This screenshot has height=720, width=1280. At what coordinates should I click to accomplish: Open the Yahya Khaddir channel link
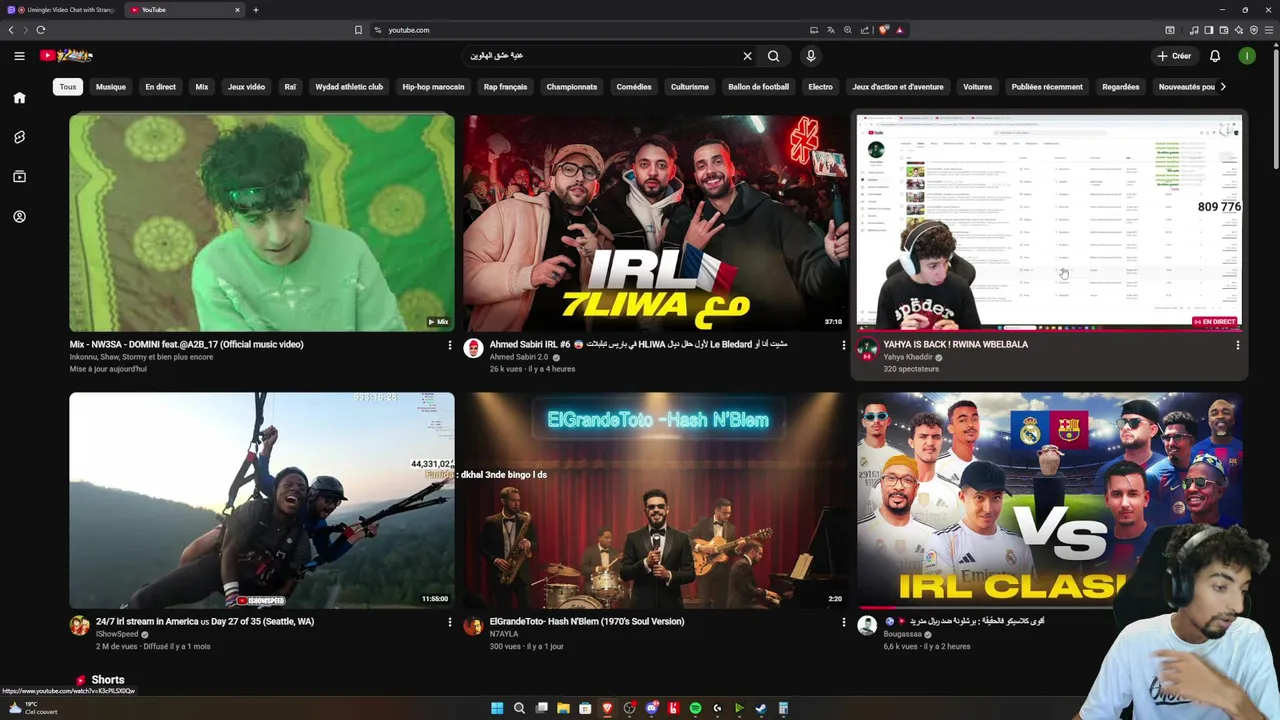click(908, 357)
